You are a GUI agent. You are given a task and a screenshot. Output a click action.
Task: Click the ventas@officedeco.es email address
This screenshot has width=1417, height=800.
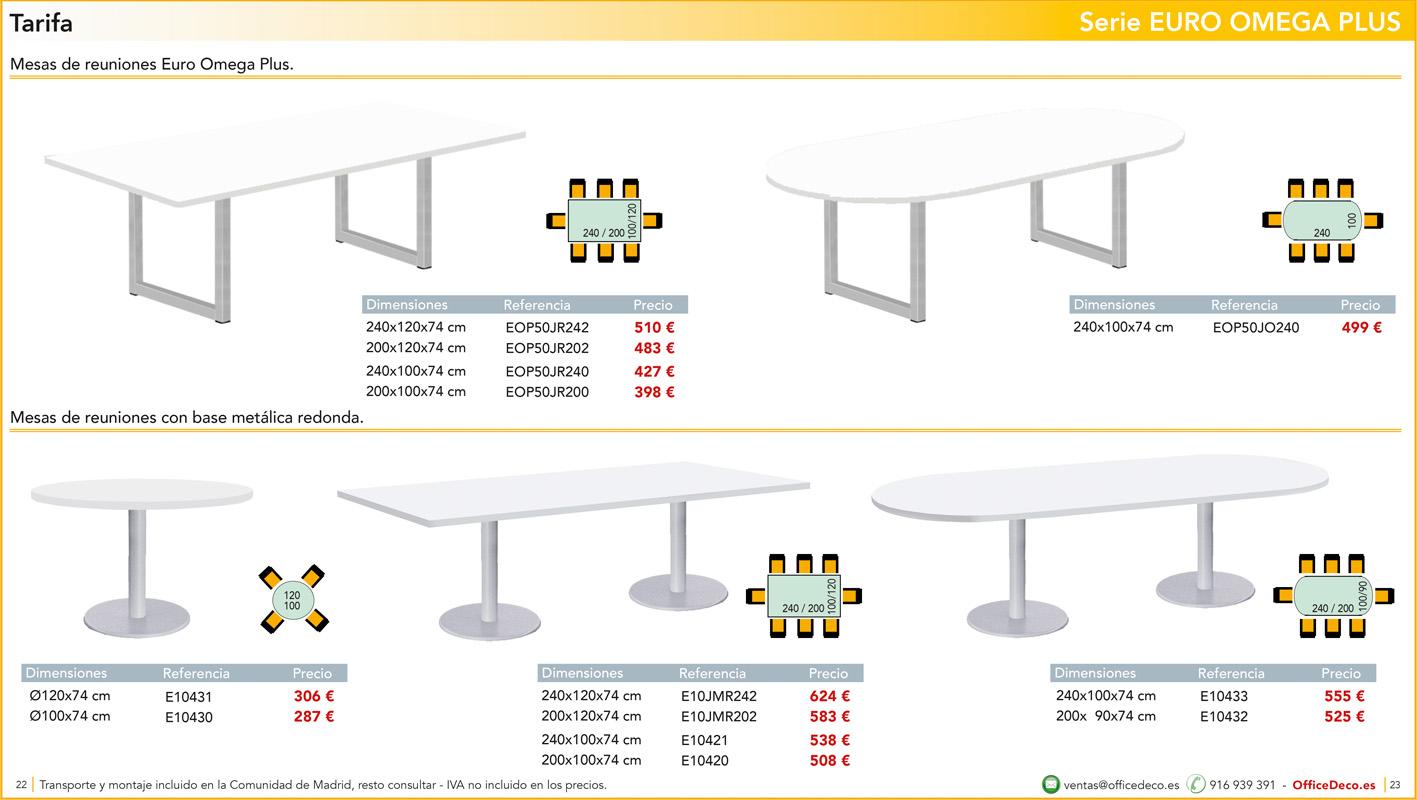point(1121,785)
